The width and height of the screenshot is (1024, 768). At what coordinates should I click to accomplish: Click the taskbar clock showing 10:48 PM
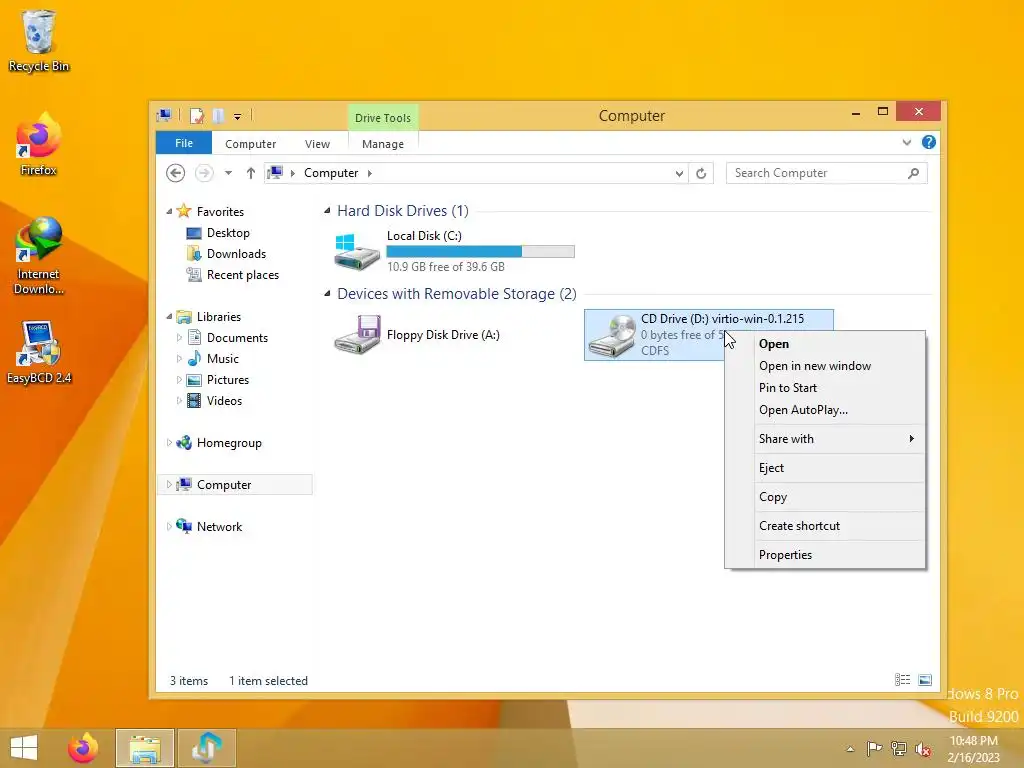pyautogui.click(x=974, y=748)
